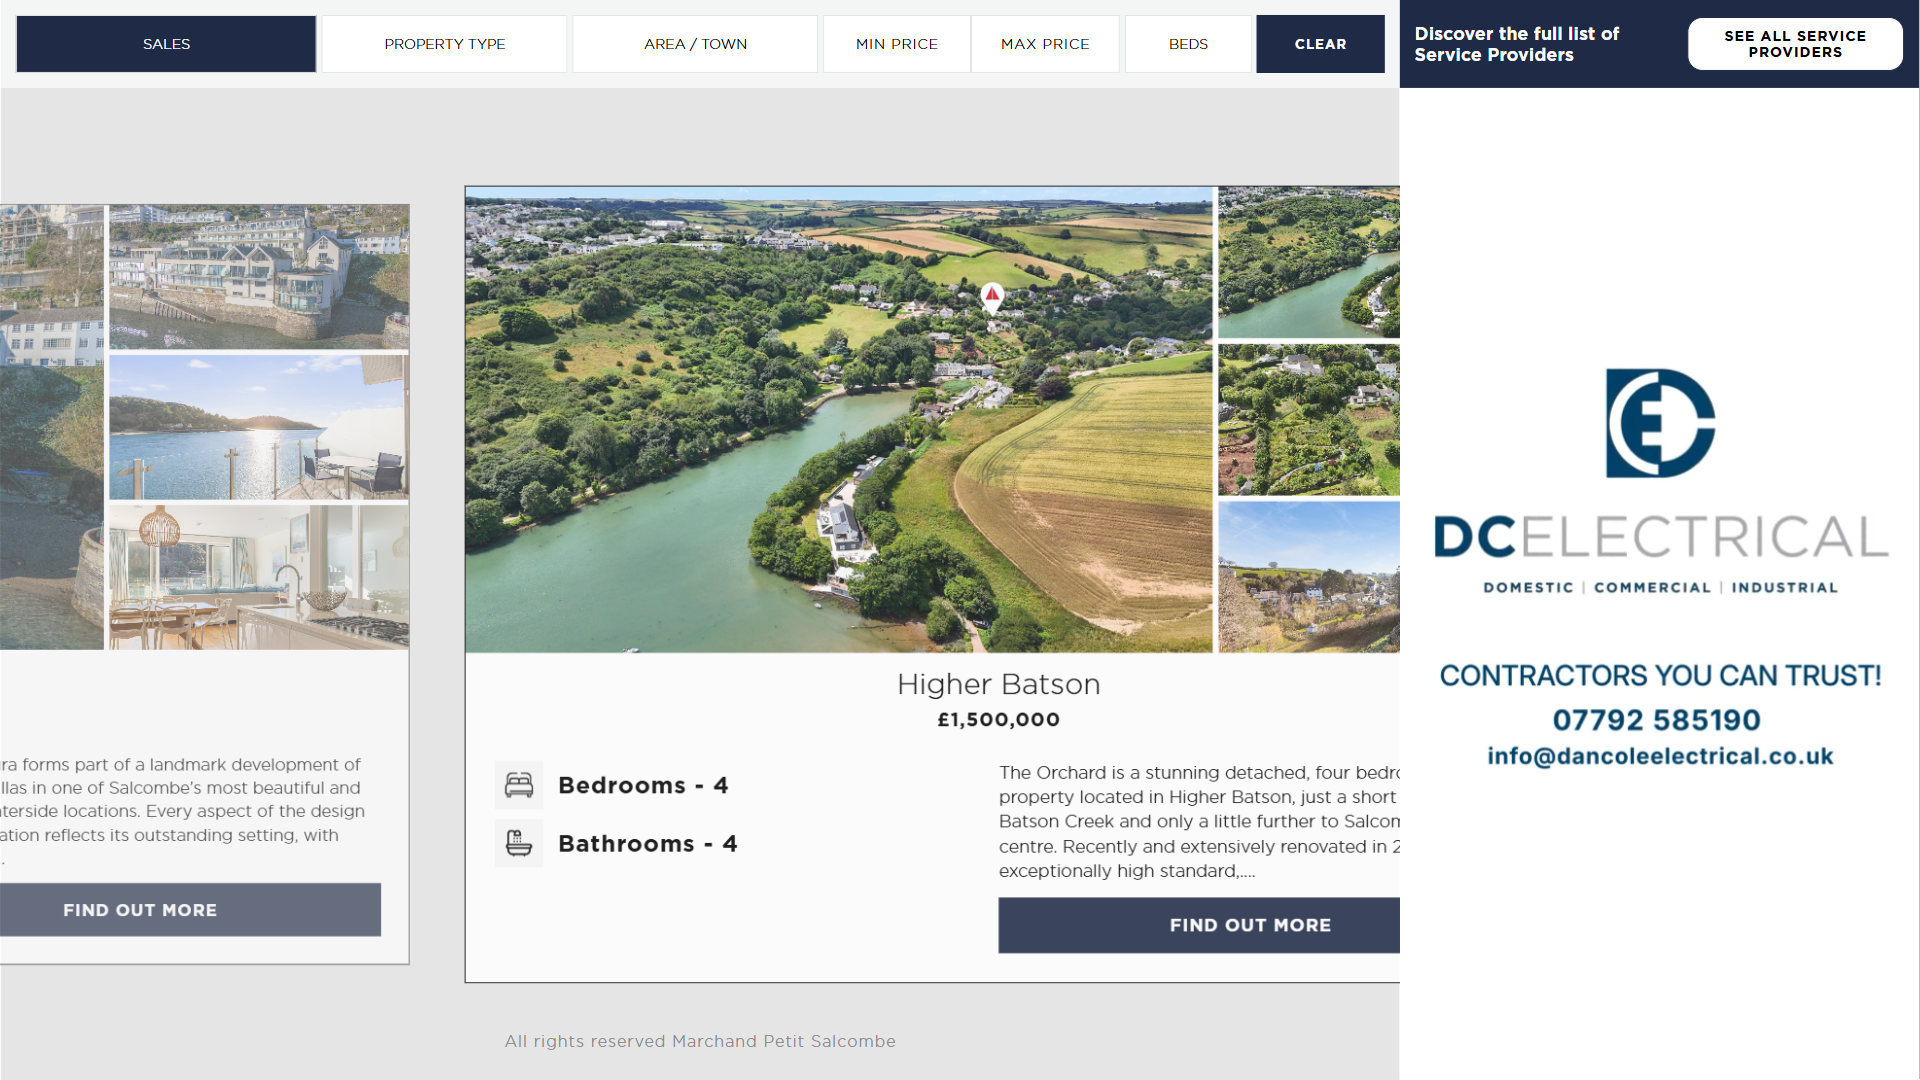The image size is (1920, 1080).
Task: Open the top-right creek thumbnail image
Action: (1308, 262)
